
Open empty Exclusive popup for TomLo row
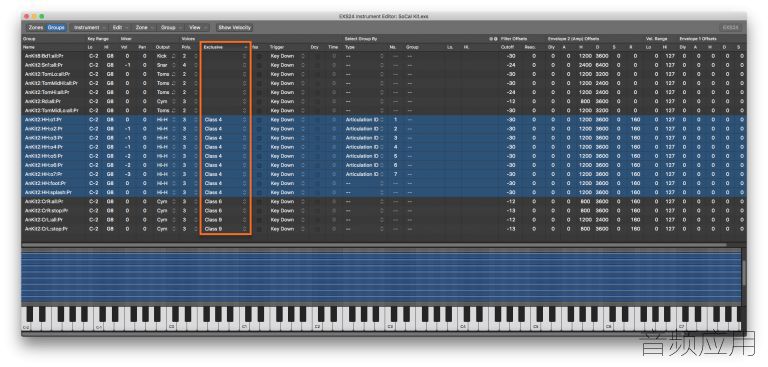point(225,74)
